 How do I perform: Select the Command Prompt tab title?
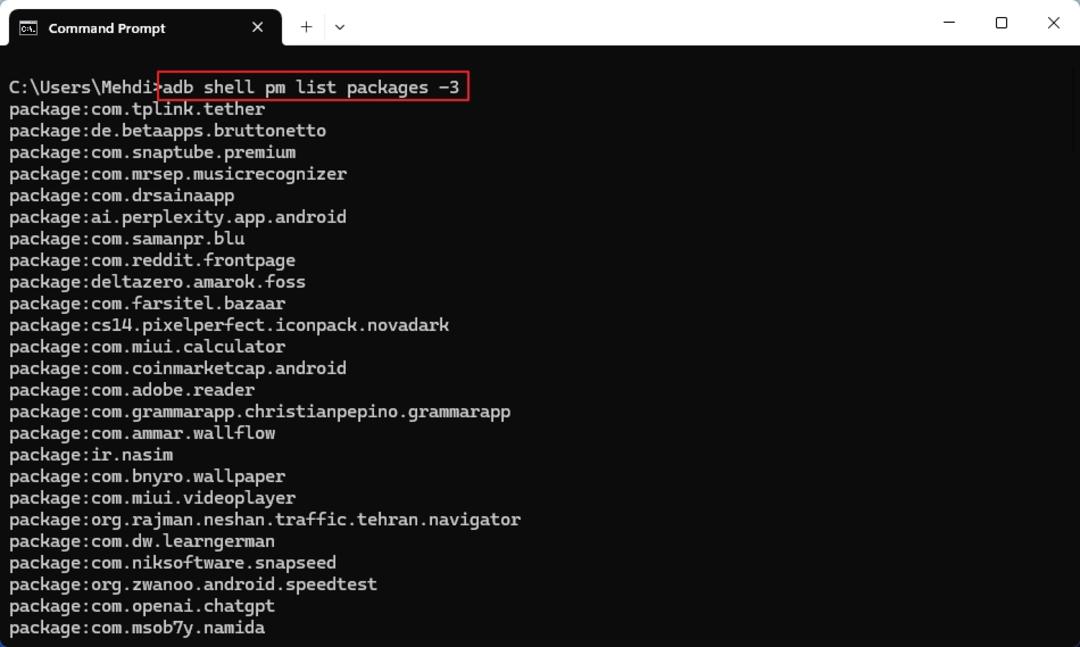click(107, 28)
